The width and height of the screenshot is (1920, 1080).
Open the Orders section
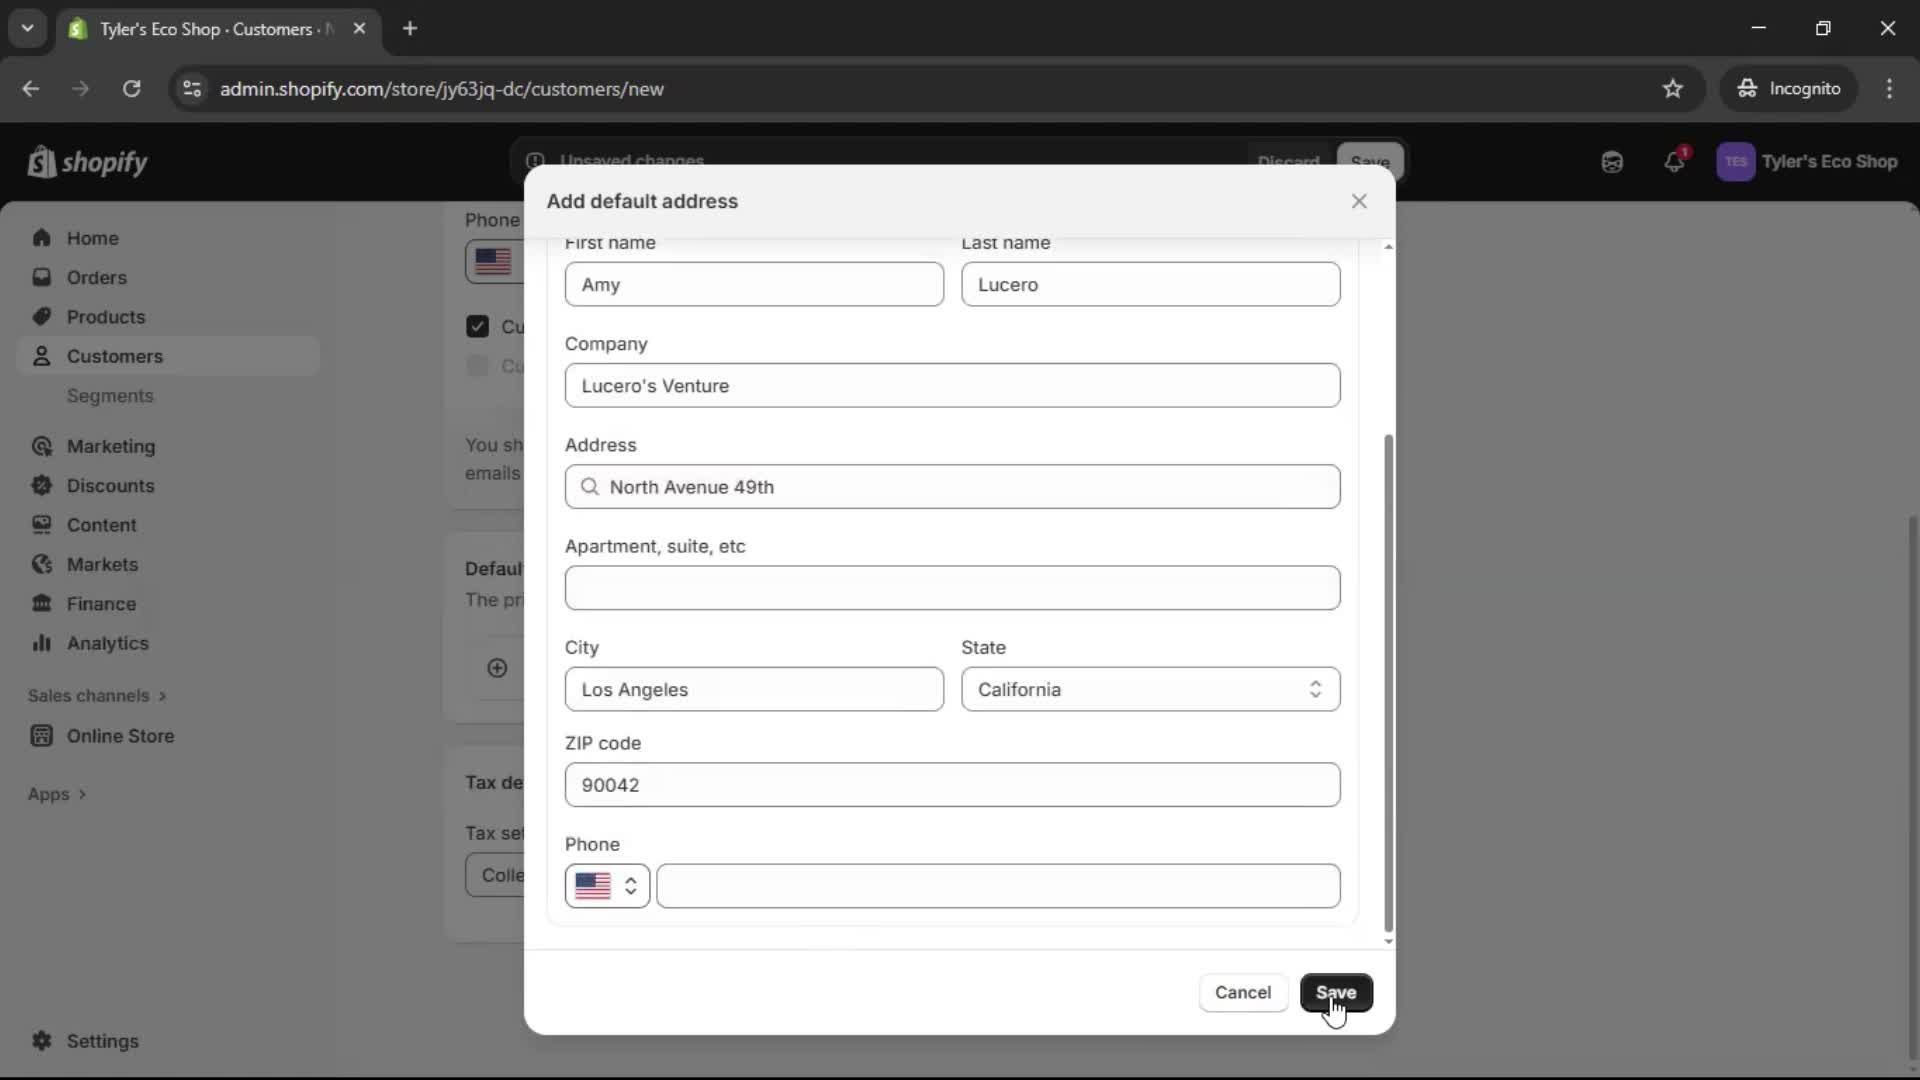95,277
